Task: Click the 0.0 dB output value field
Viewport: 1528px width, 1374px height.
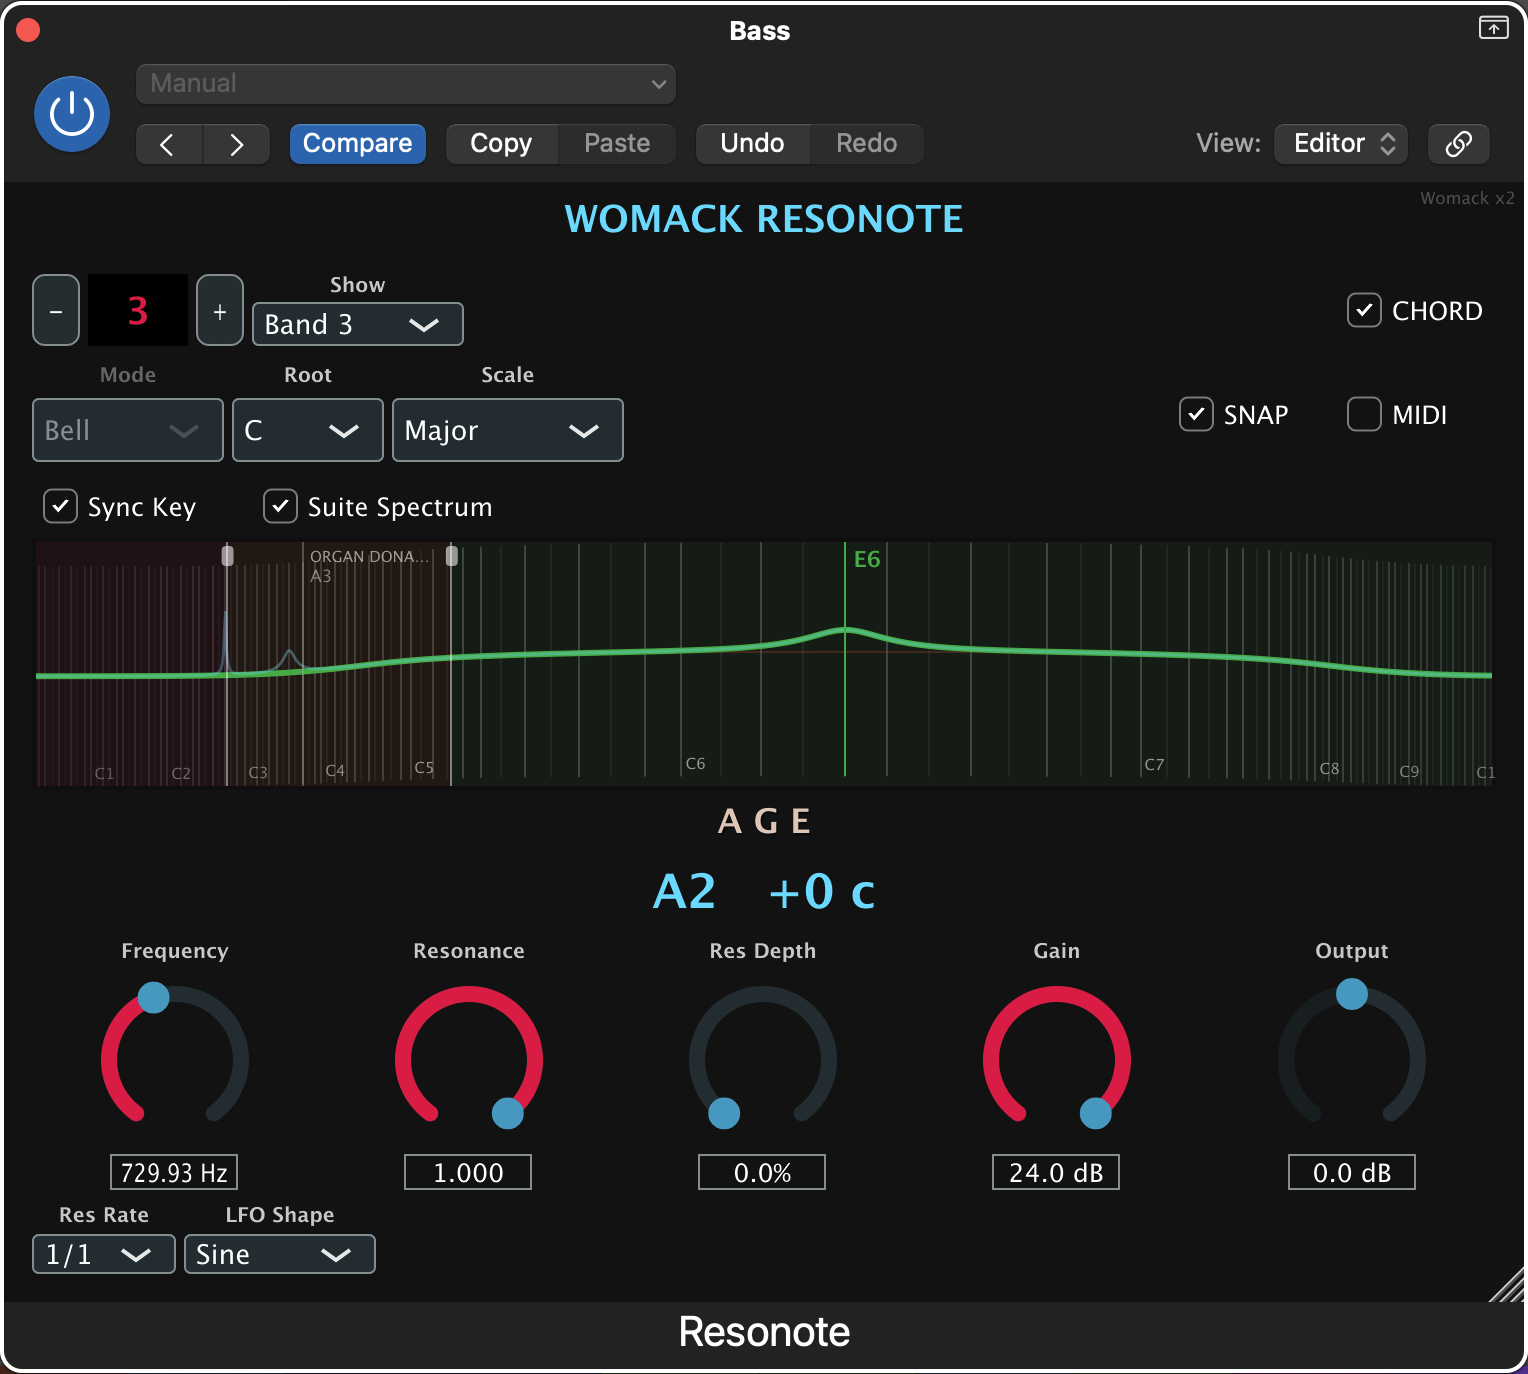Action: pyautogui.click(x=1352, y=1172)
